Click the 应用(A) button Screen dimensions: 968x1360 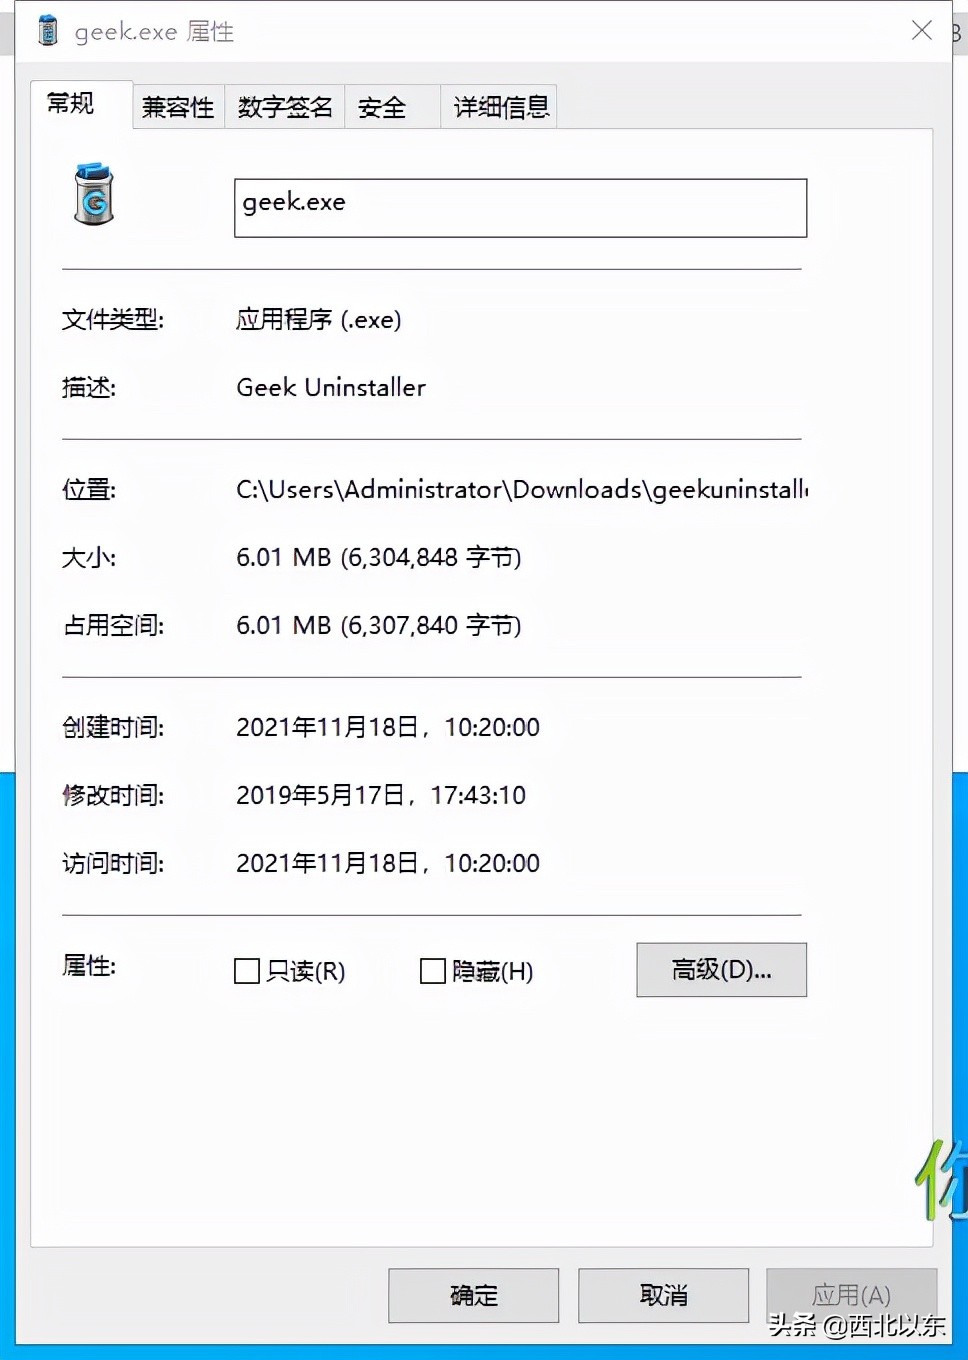[x=851, y=1295]
